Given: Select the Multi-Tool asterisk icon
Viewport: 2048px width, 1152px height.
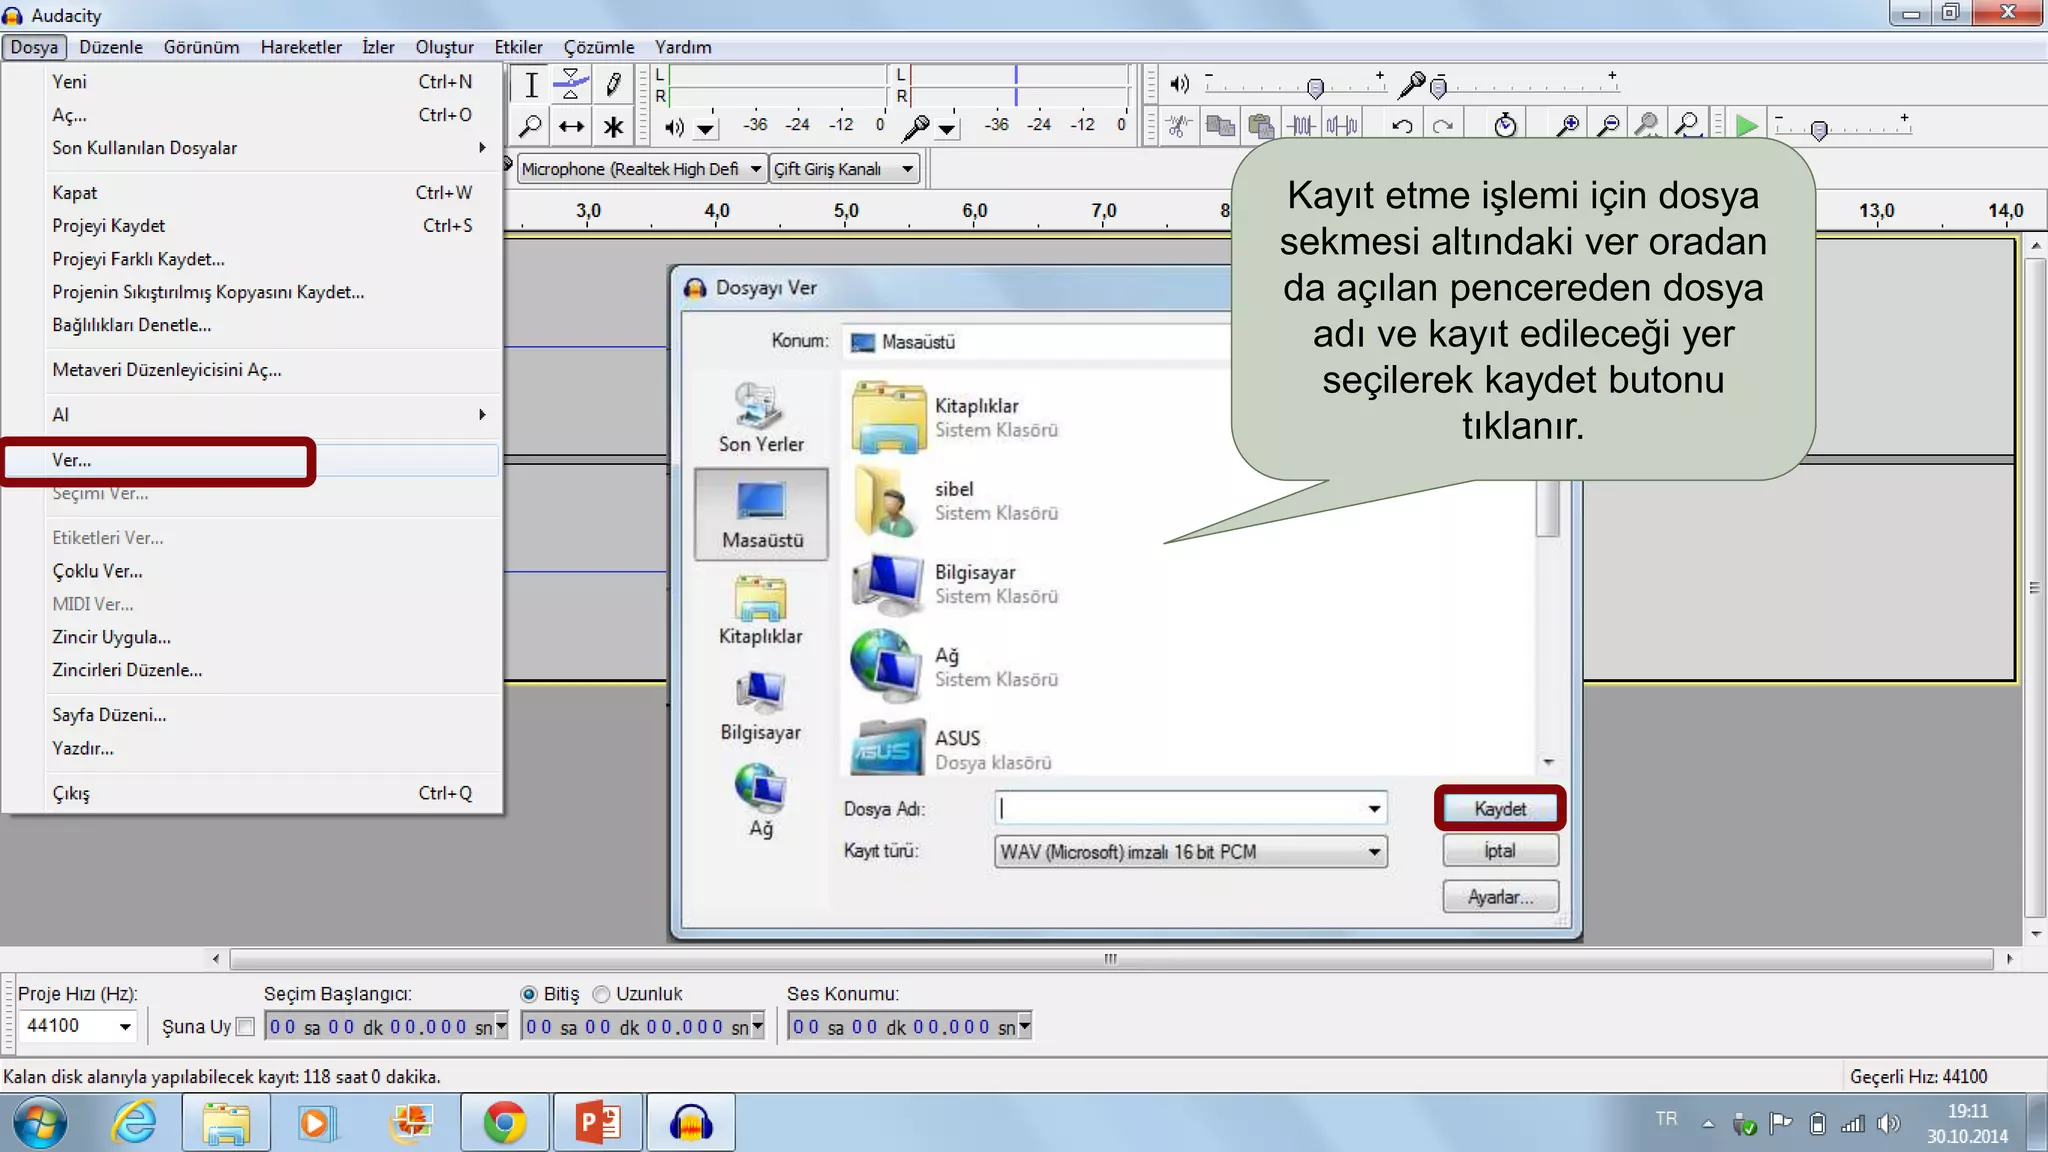Looking at the screenshot, I should click(612, 126).
